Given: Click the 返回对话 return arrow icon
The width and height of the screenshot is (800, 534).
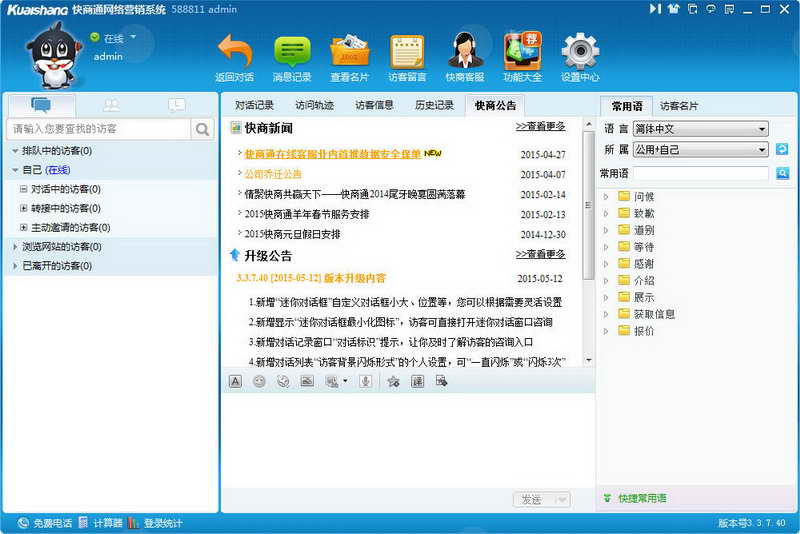Looking at the screenshot, I should [235, 51].
